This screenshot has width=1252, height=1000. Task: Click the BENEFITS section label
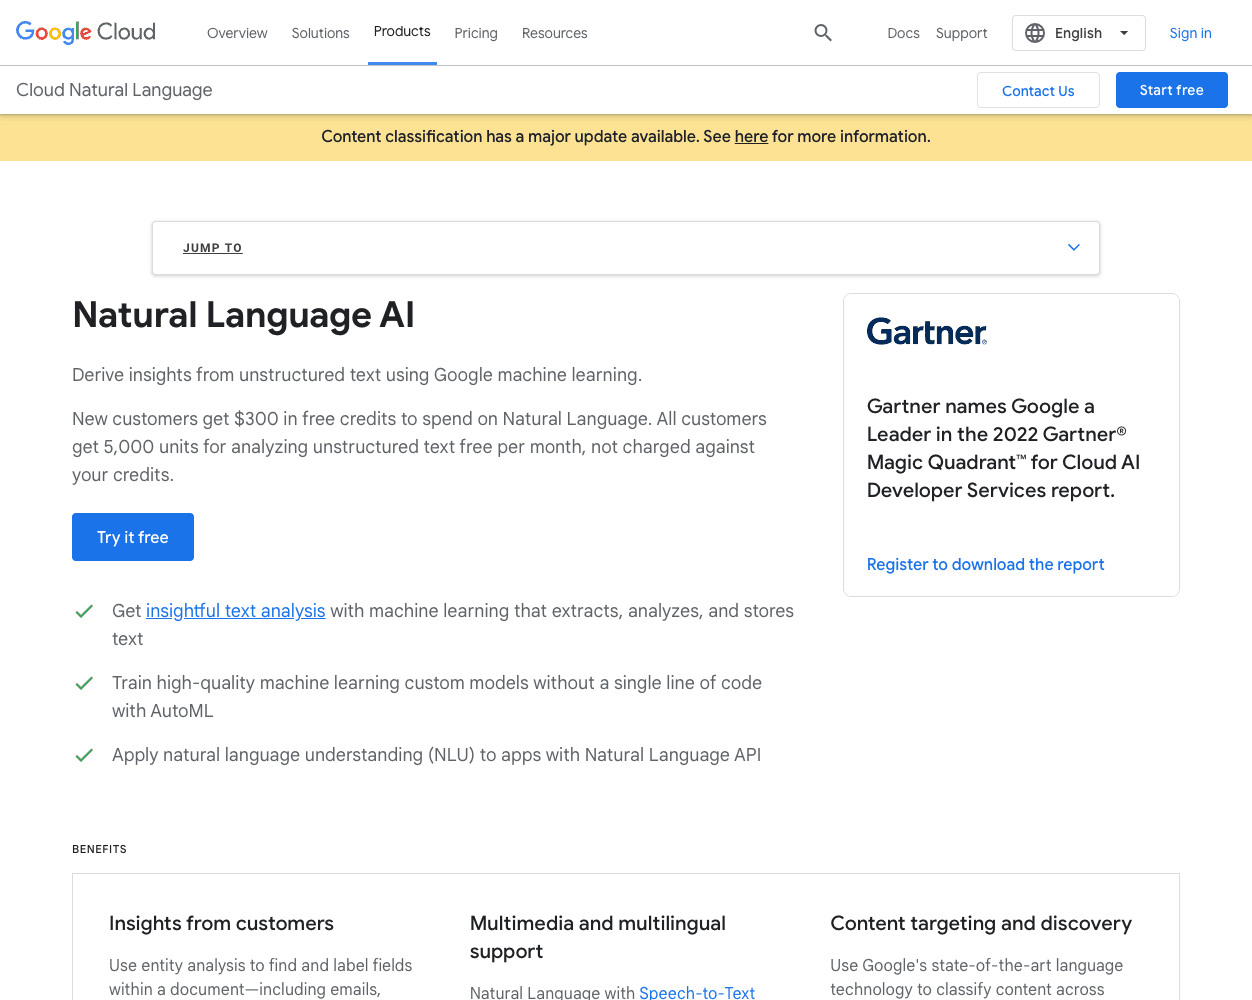pos(99,849)
